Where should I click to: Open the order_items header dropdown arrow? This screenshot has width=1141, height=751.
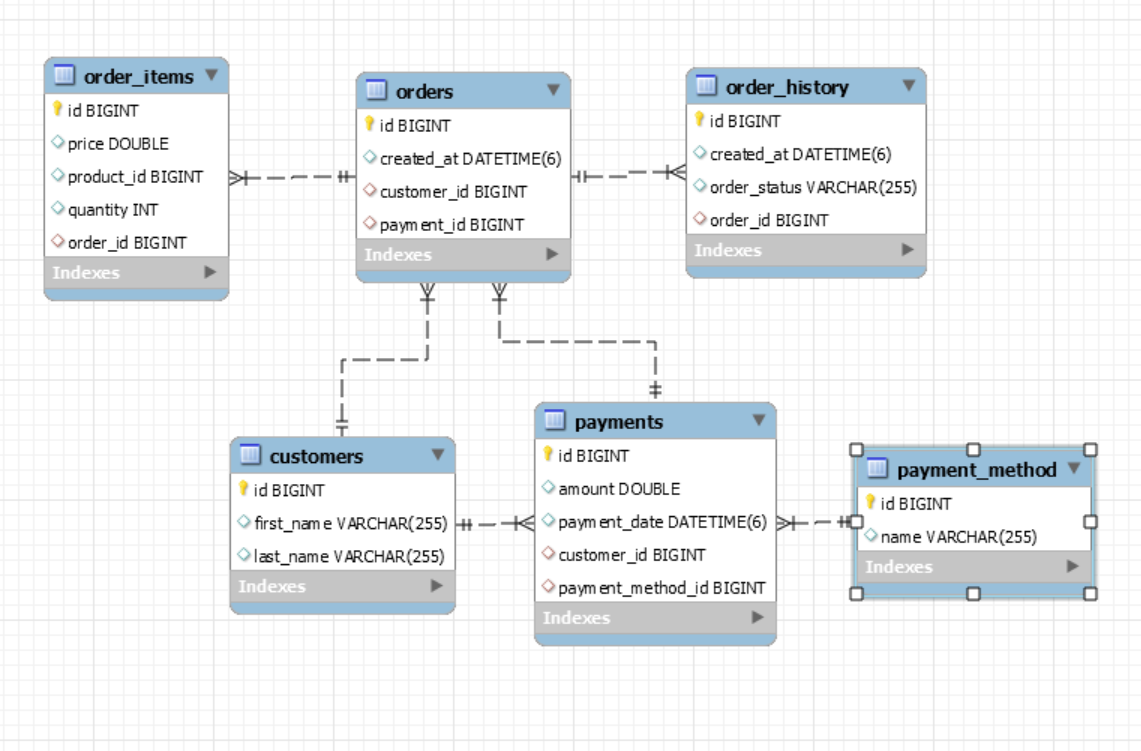tap(209, 73)
